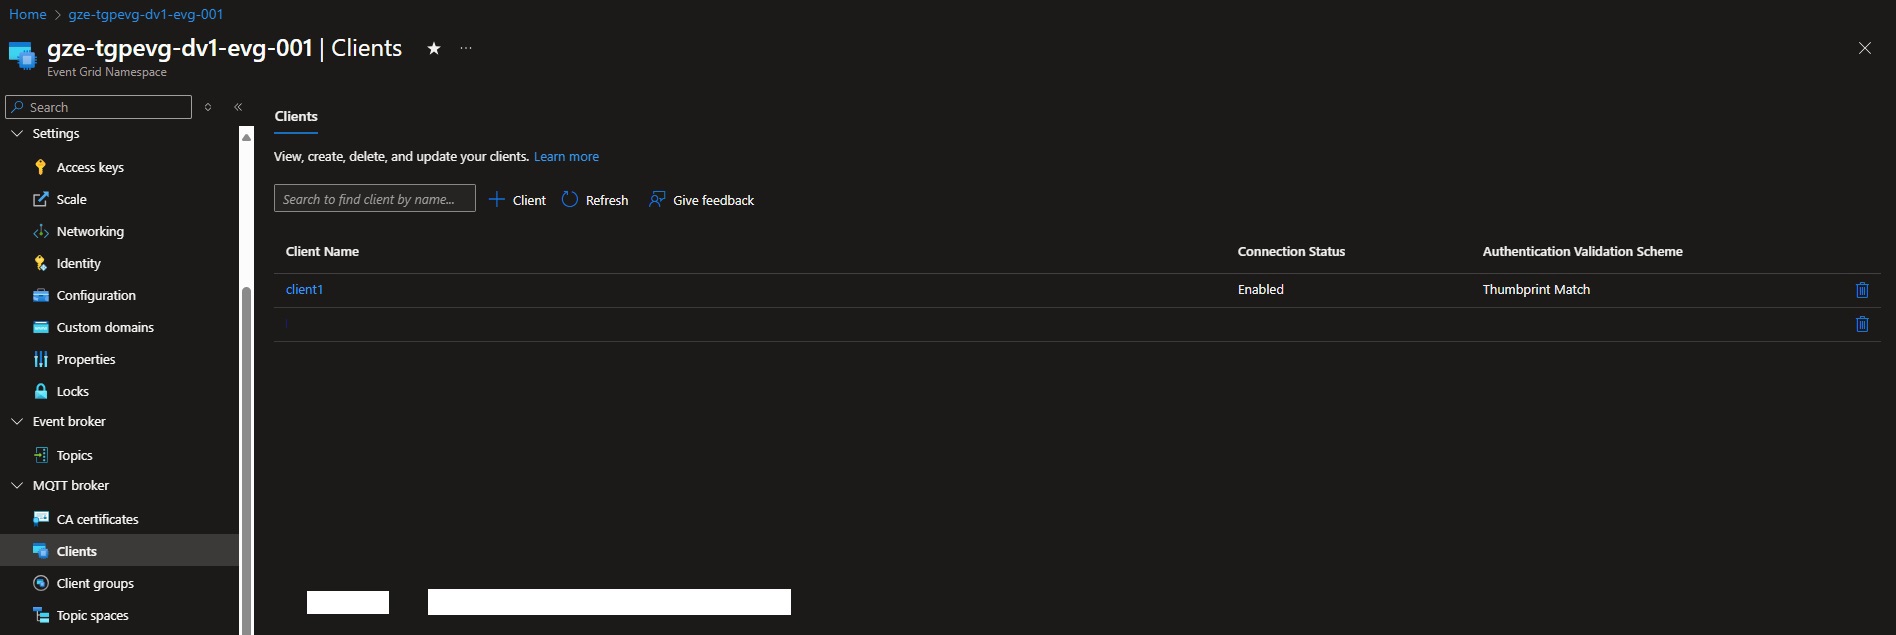The height and width of the screenshot is (635, 1896).
Task: Open Topic spaces page
Action: (92, 615)
